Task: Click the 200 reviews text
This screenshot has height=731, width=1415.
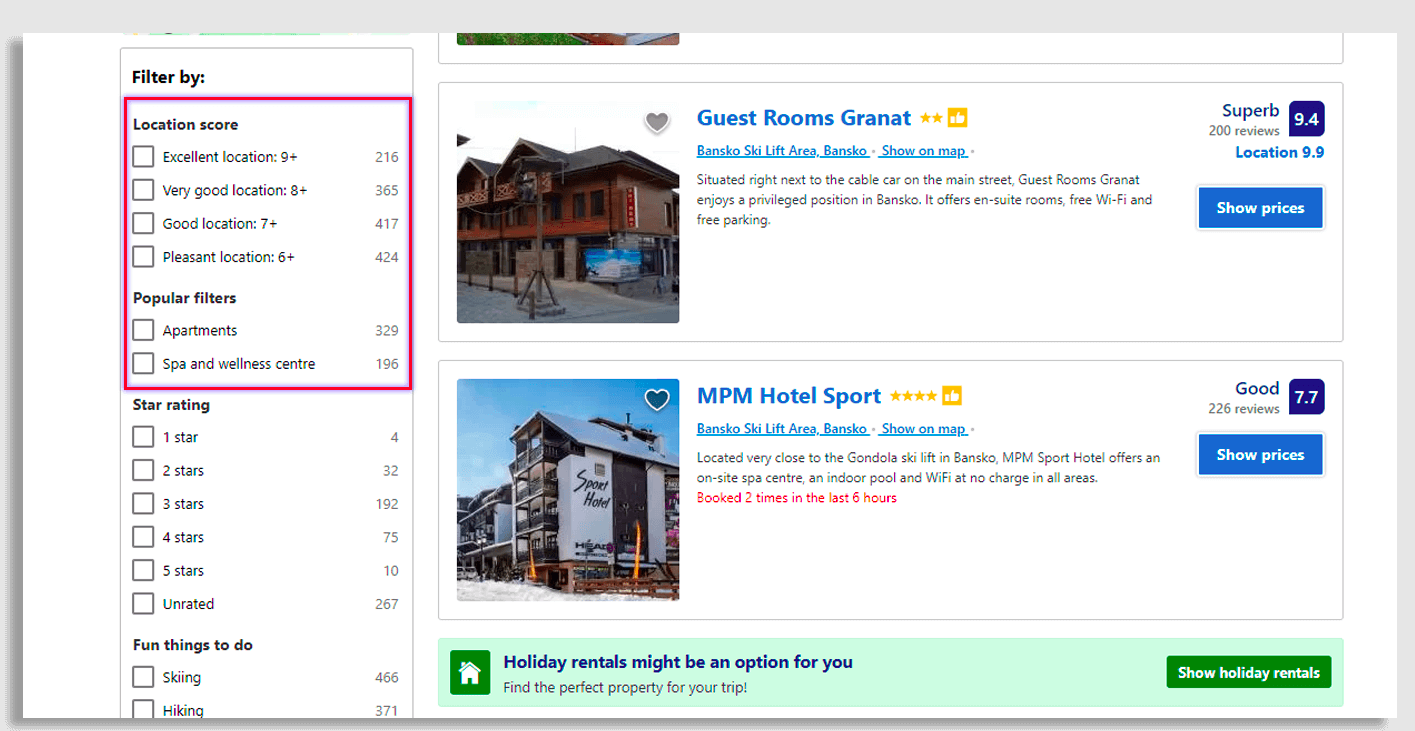Action: [x=1244, y=131]
